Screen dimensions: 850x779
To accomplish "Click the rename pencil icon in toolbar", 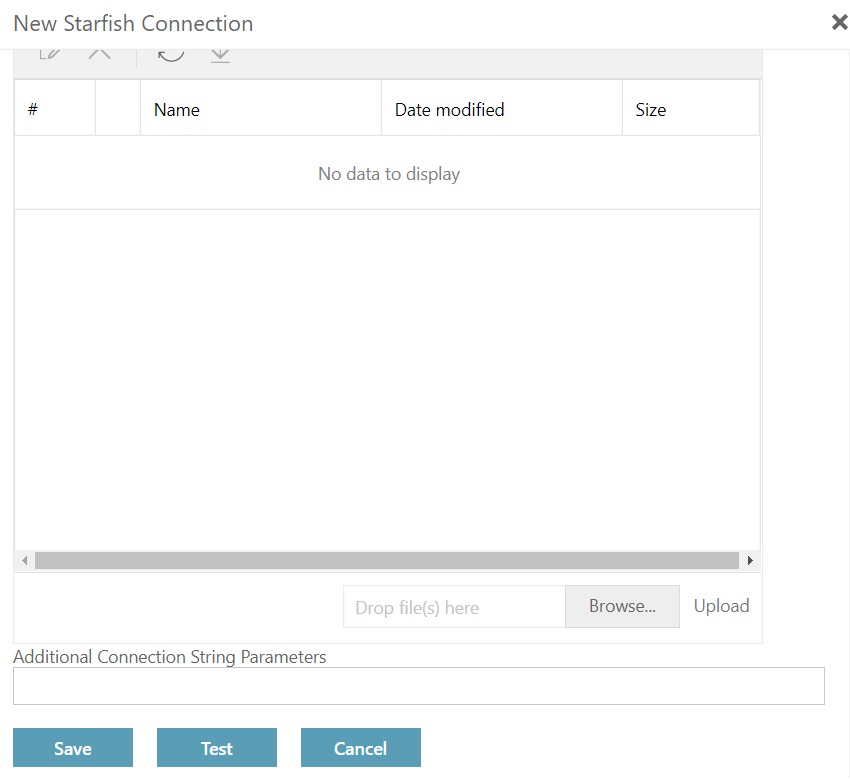I will point(50,54).
